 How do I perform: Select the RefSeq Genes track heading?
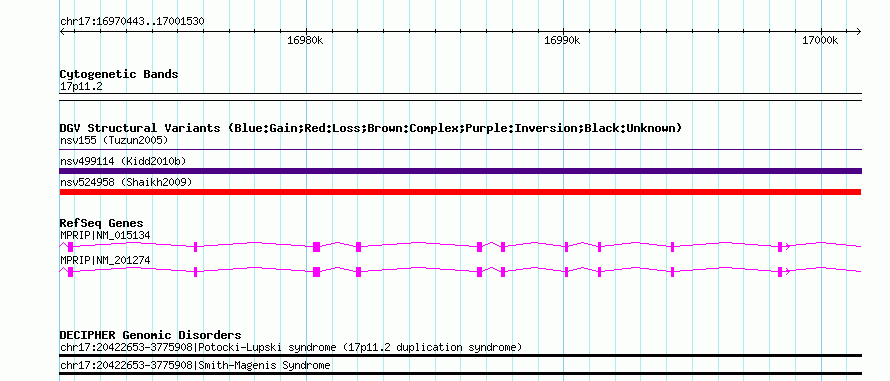pyautogui.click(x=102, y=223)
